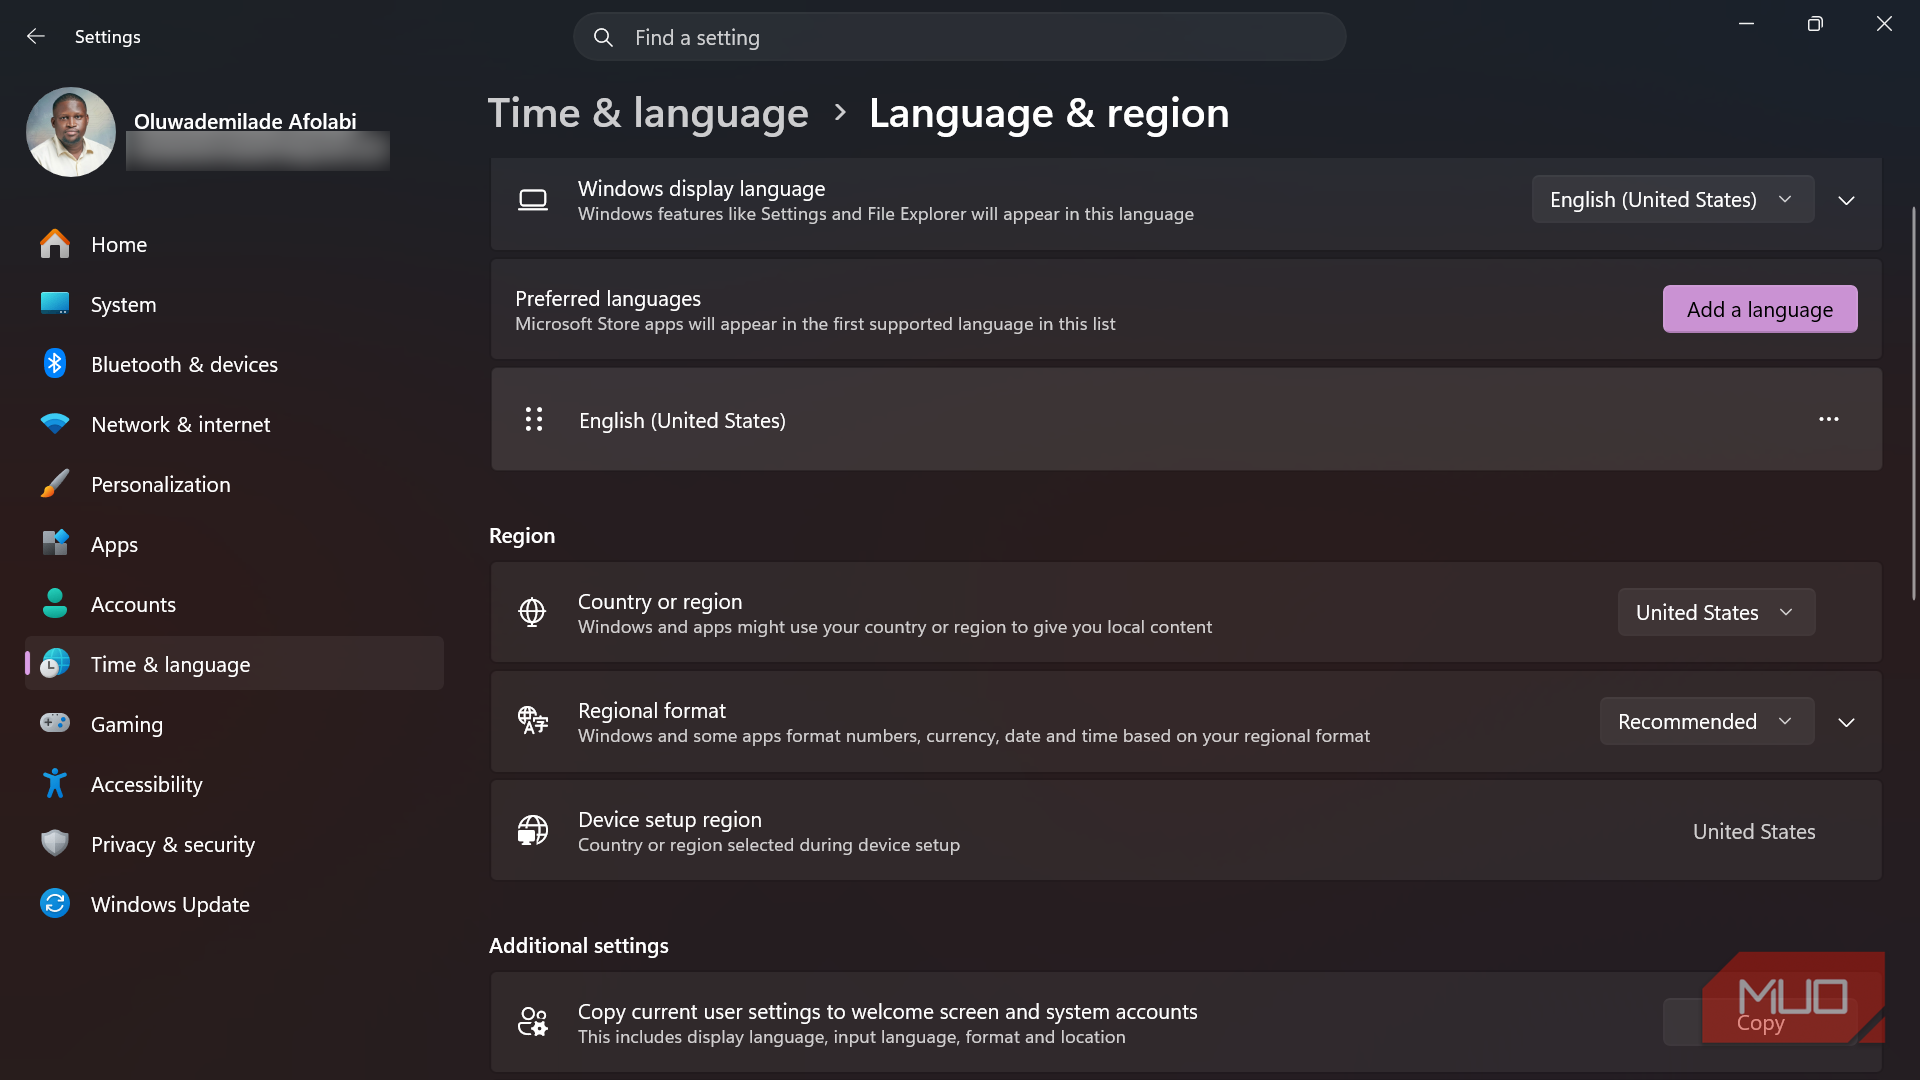
Task: Click the Gaming controller icon
Action: tap(55, 723)
